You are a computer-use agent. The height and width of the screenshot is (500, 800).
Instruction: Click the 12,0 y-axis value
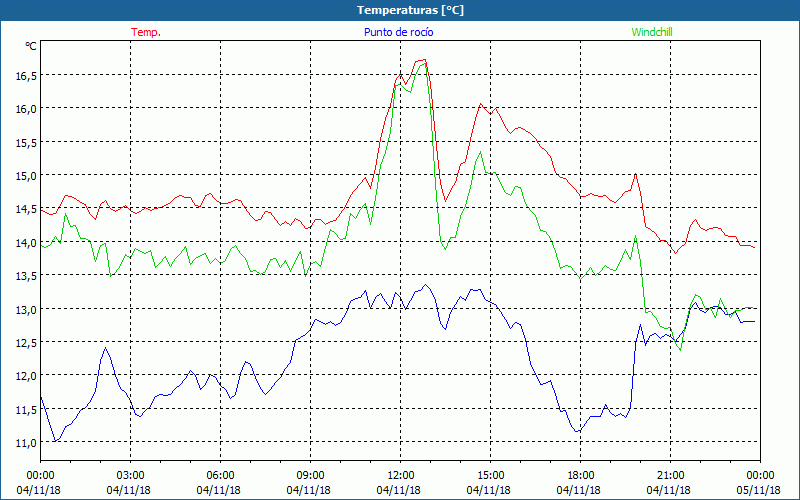(26, 376)
